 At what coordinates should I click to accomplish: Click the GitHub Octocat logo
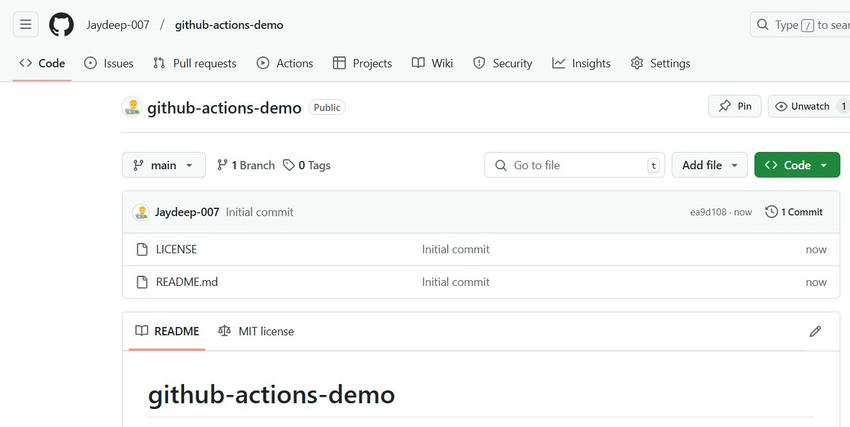tap(61, 25)
